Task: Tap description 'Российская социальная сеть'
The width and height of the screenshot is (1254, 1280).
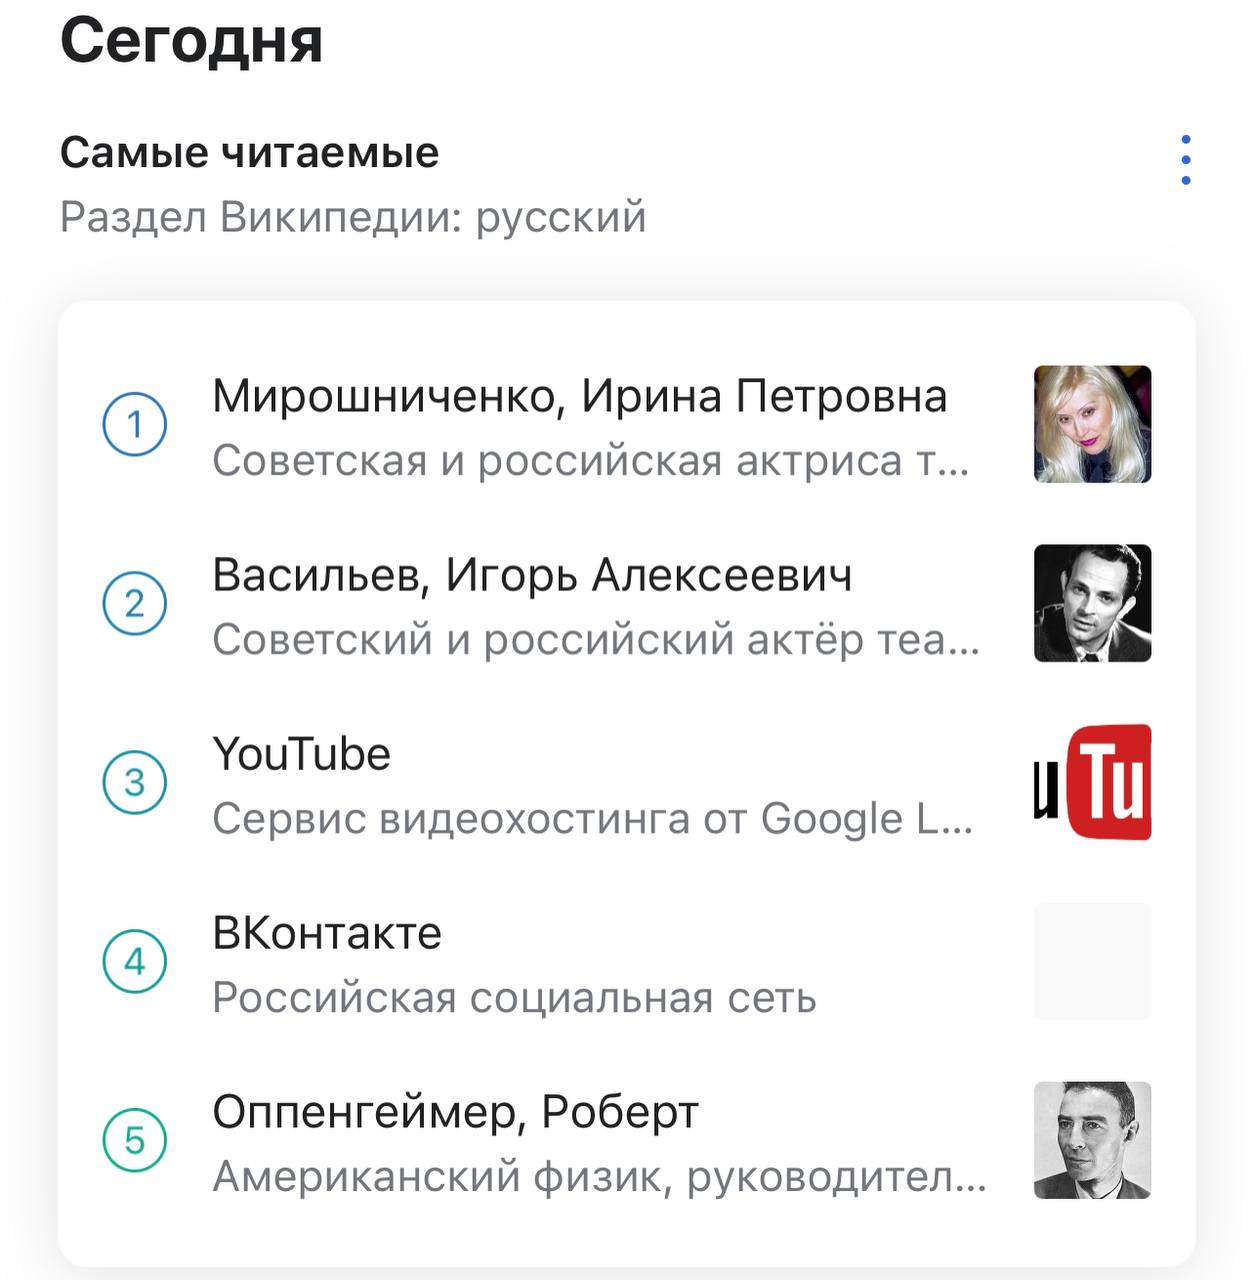Action: click(514, 998)
